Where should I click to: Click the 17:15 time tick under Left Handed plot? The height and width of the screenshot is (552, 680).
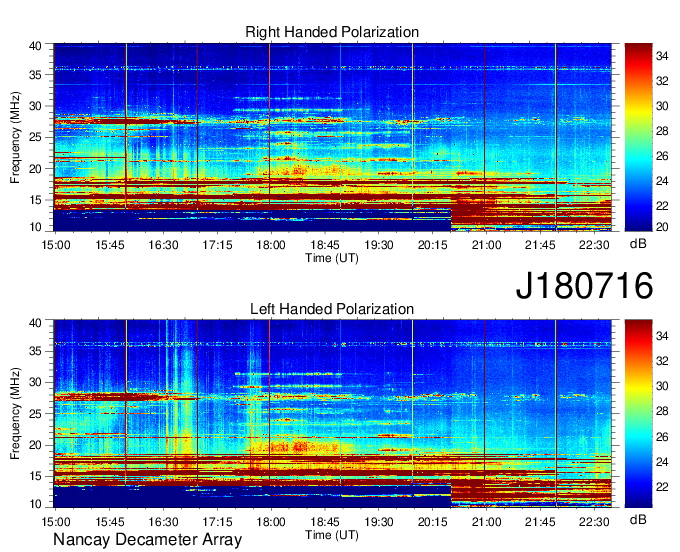click(217, 521)
